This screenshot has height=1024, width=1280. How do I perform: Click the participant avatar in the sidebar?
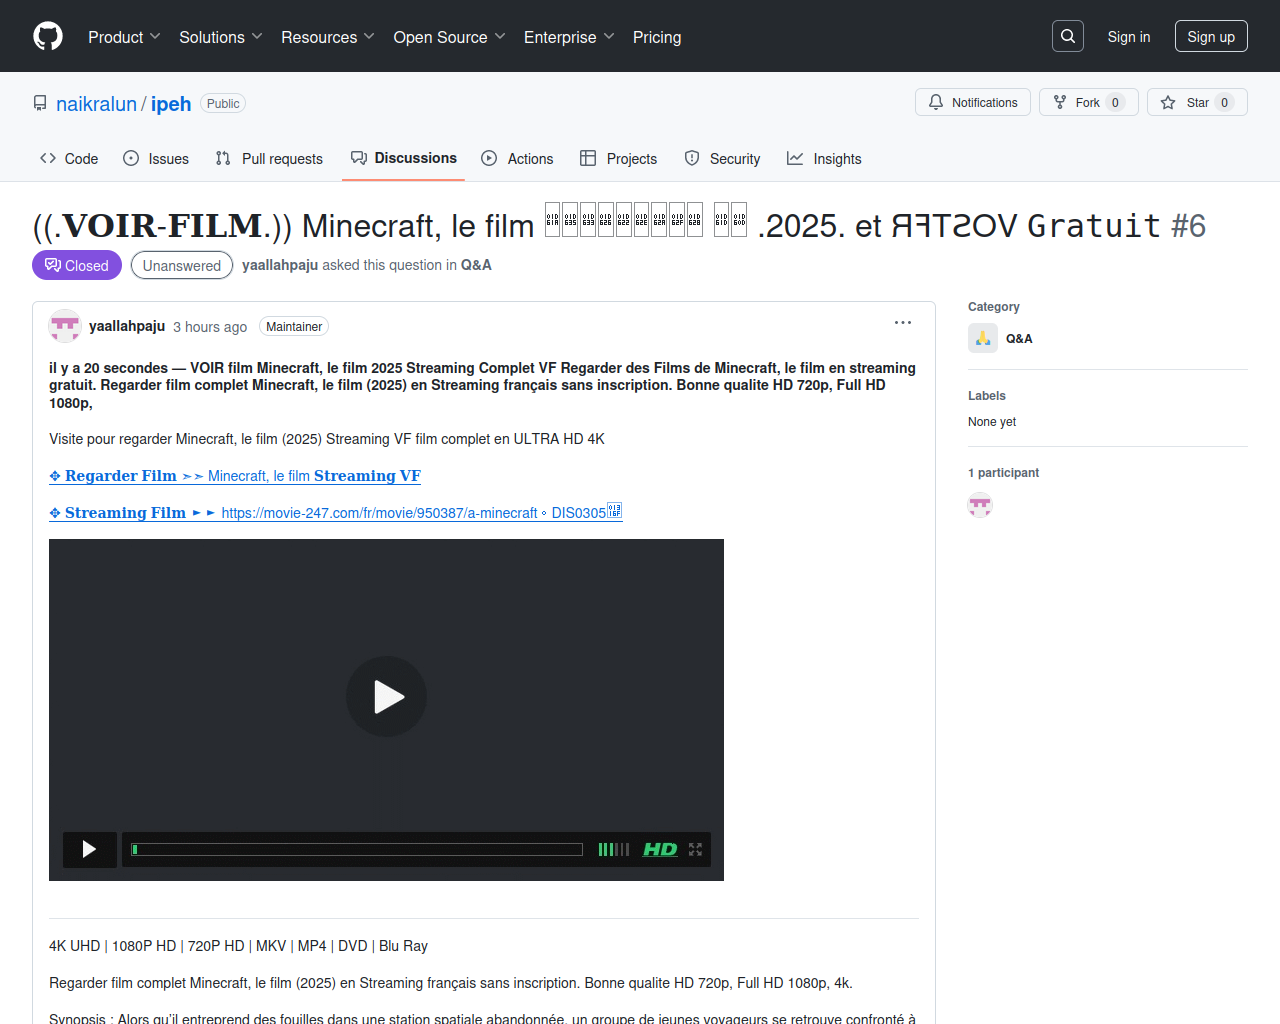(x=980, y=505)
